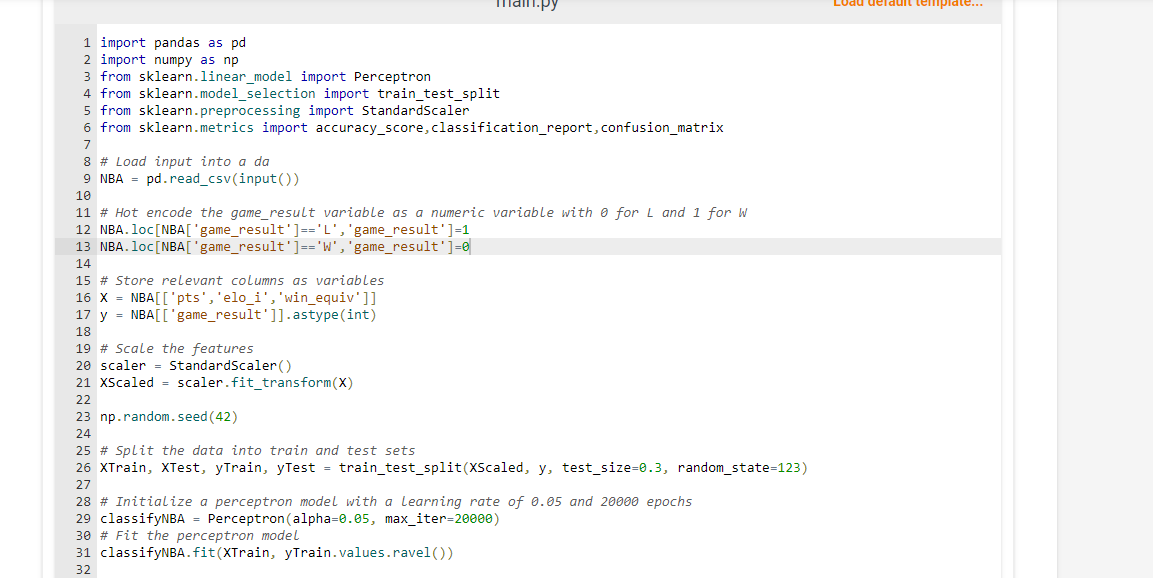
Task: Select the word train_test_split on line 26
Action: tap(391, 467)
